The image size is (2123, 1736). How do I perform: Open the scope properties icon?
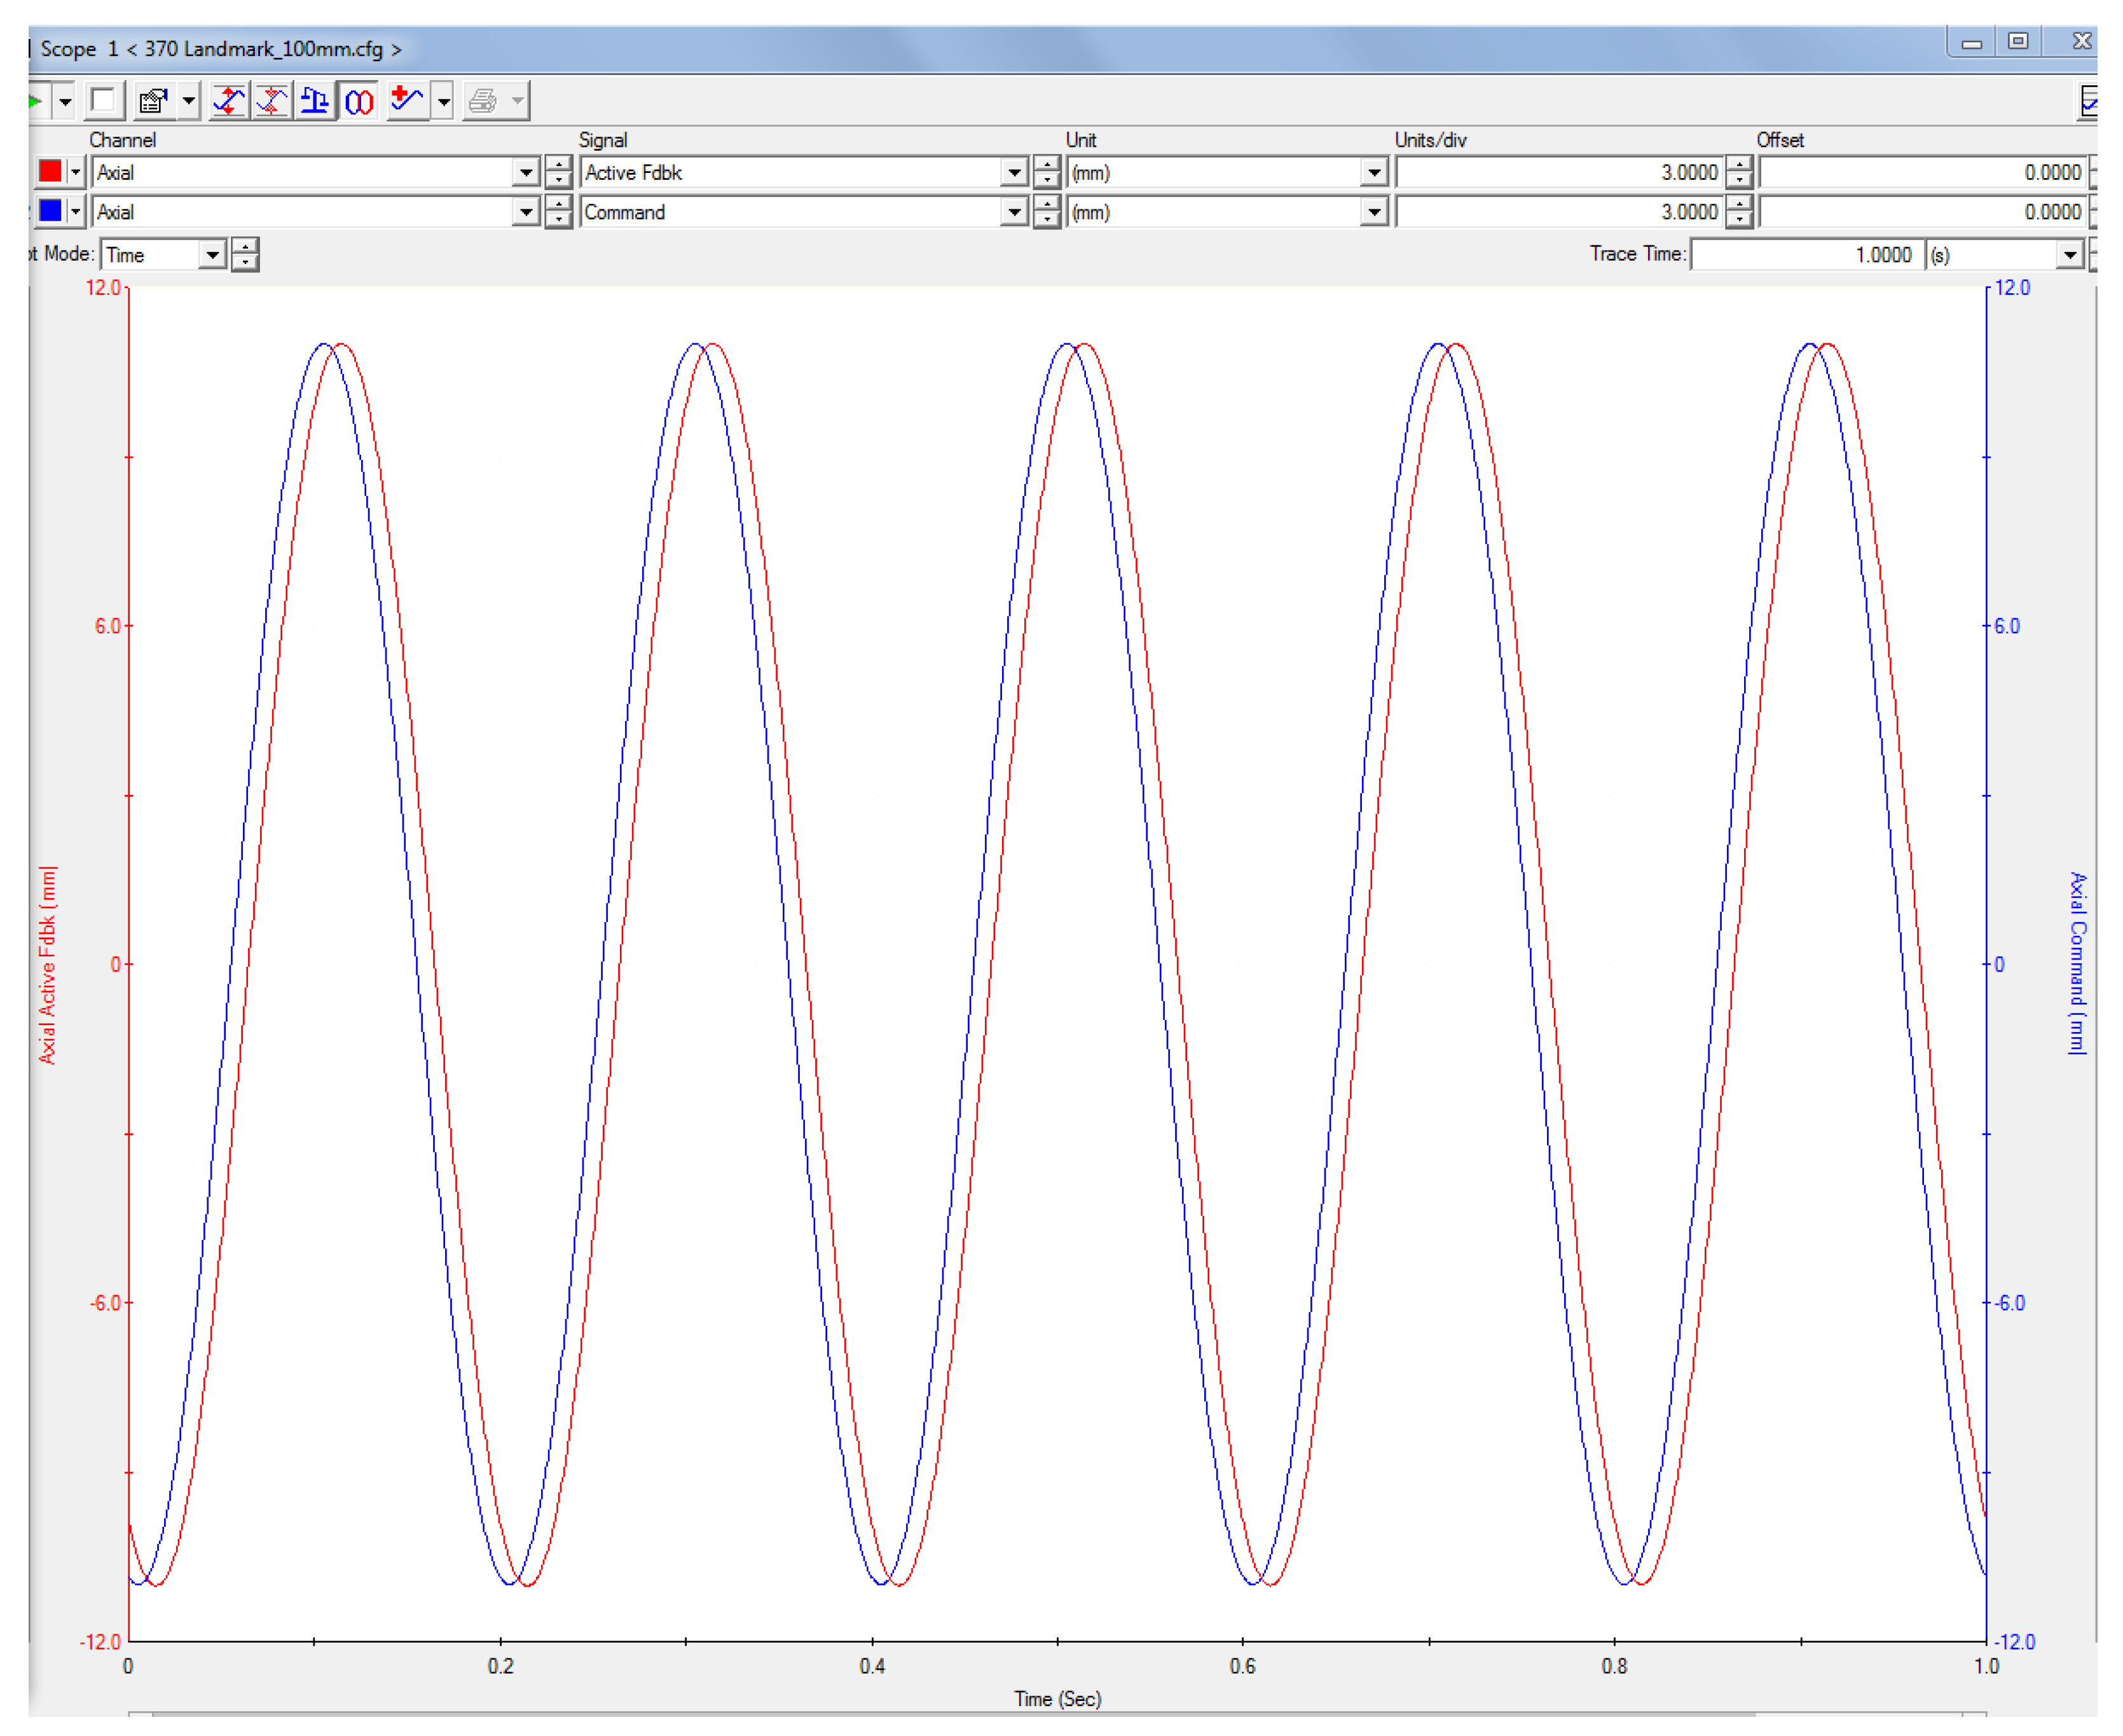point(153,101)
